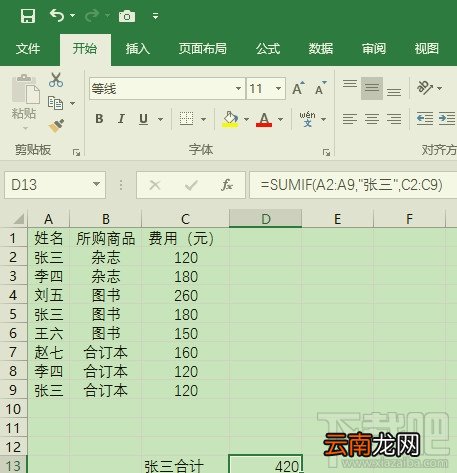
Task: Copy selection with the copy icon
Action: point(55,103)
